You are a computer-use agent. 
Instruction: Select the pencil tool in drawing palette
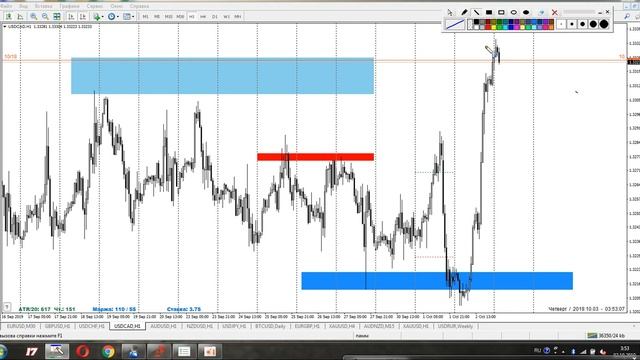coord(464,12)
